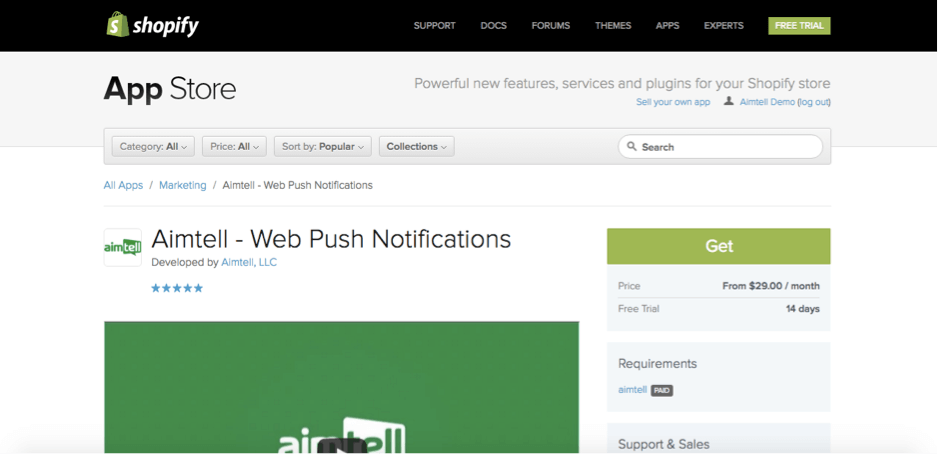The image size is (938, 454).
Task: Click the log out link
Action: [x=814, y=102]
